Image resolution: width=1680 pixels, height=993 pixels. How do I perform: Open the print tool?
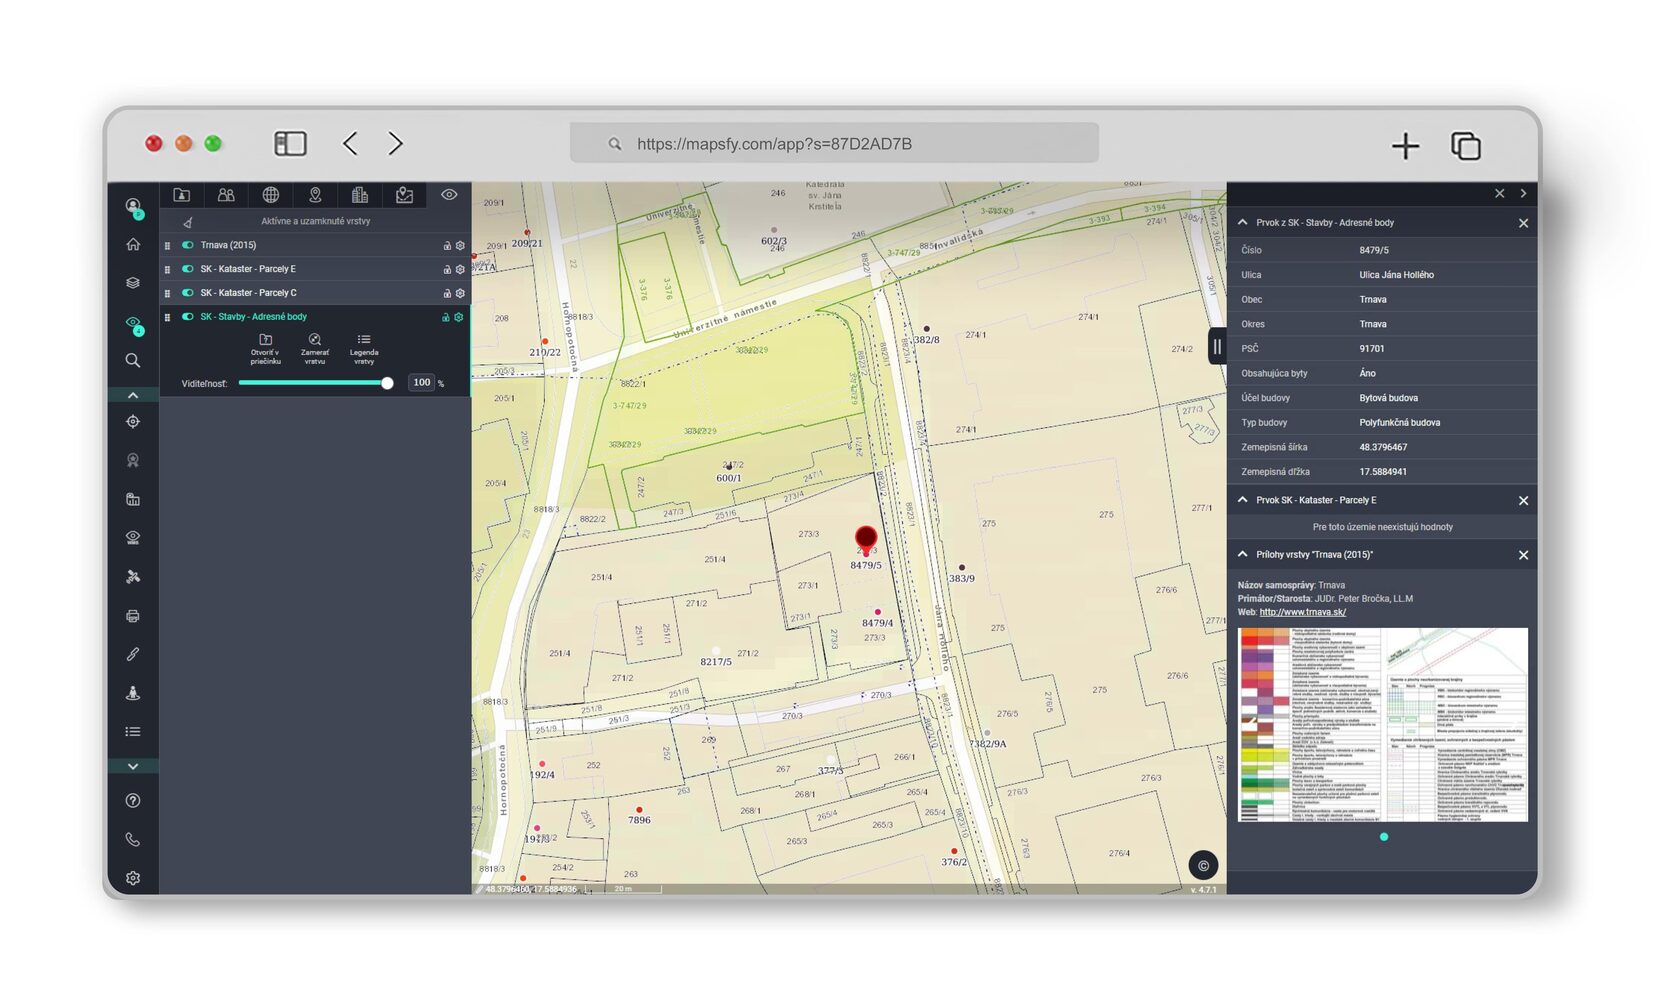tap(133, 616)
